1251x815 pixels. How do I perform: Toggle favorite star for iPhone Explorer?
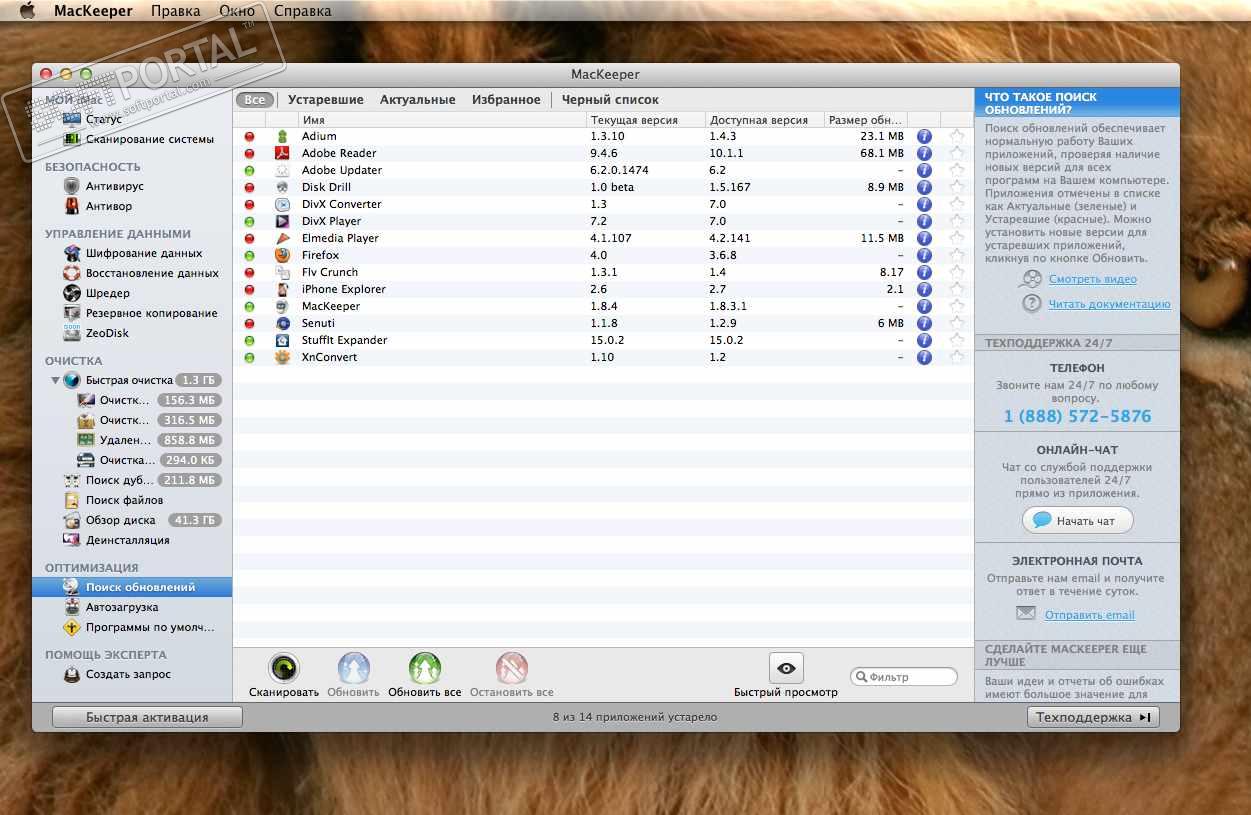coord(957,289)
